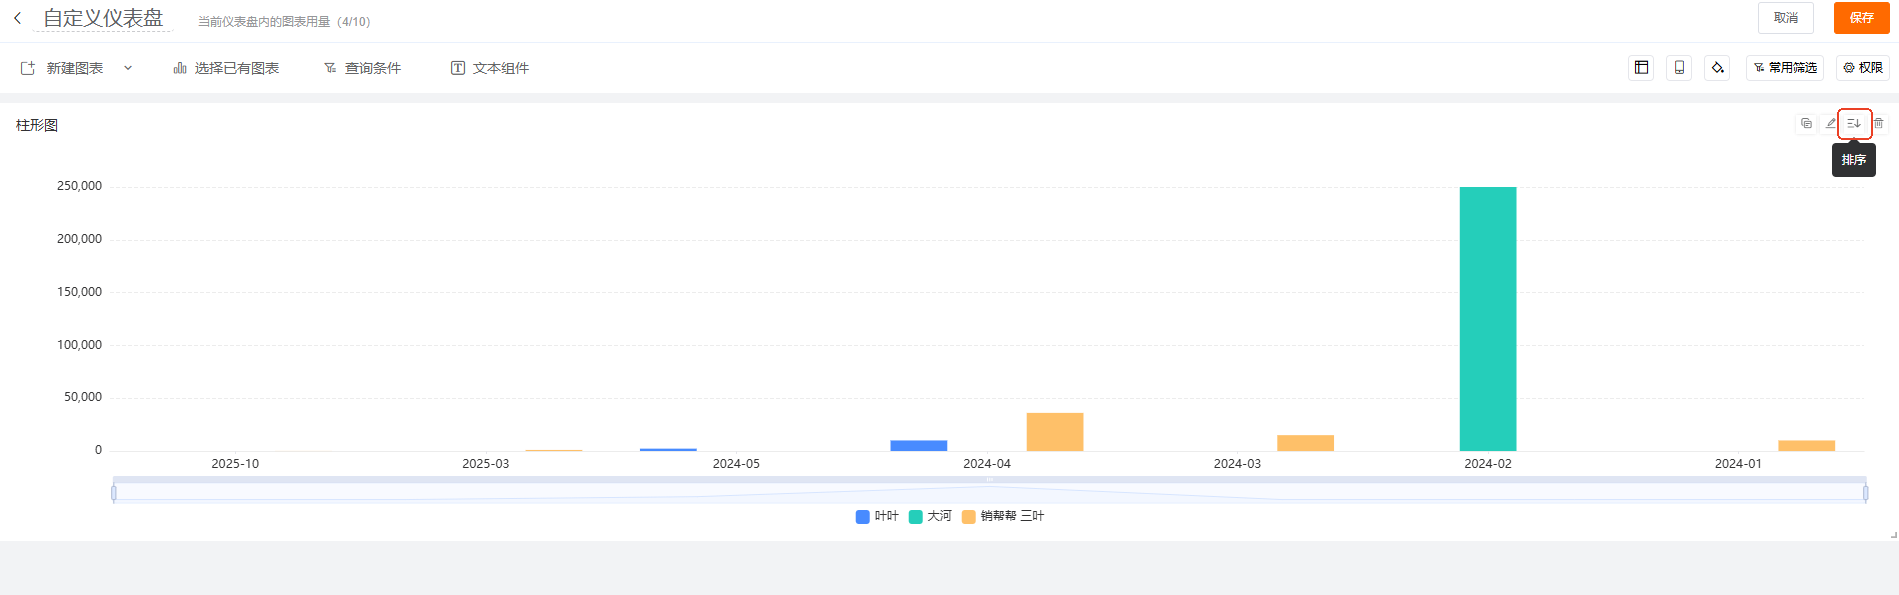
Task: Select 选择已有图表 in the toolbar
Action: (x=226, y=68)
